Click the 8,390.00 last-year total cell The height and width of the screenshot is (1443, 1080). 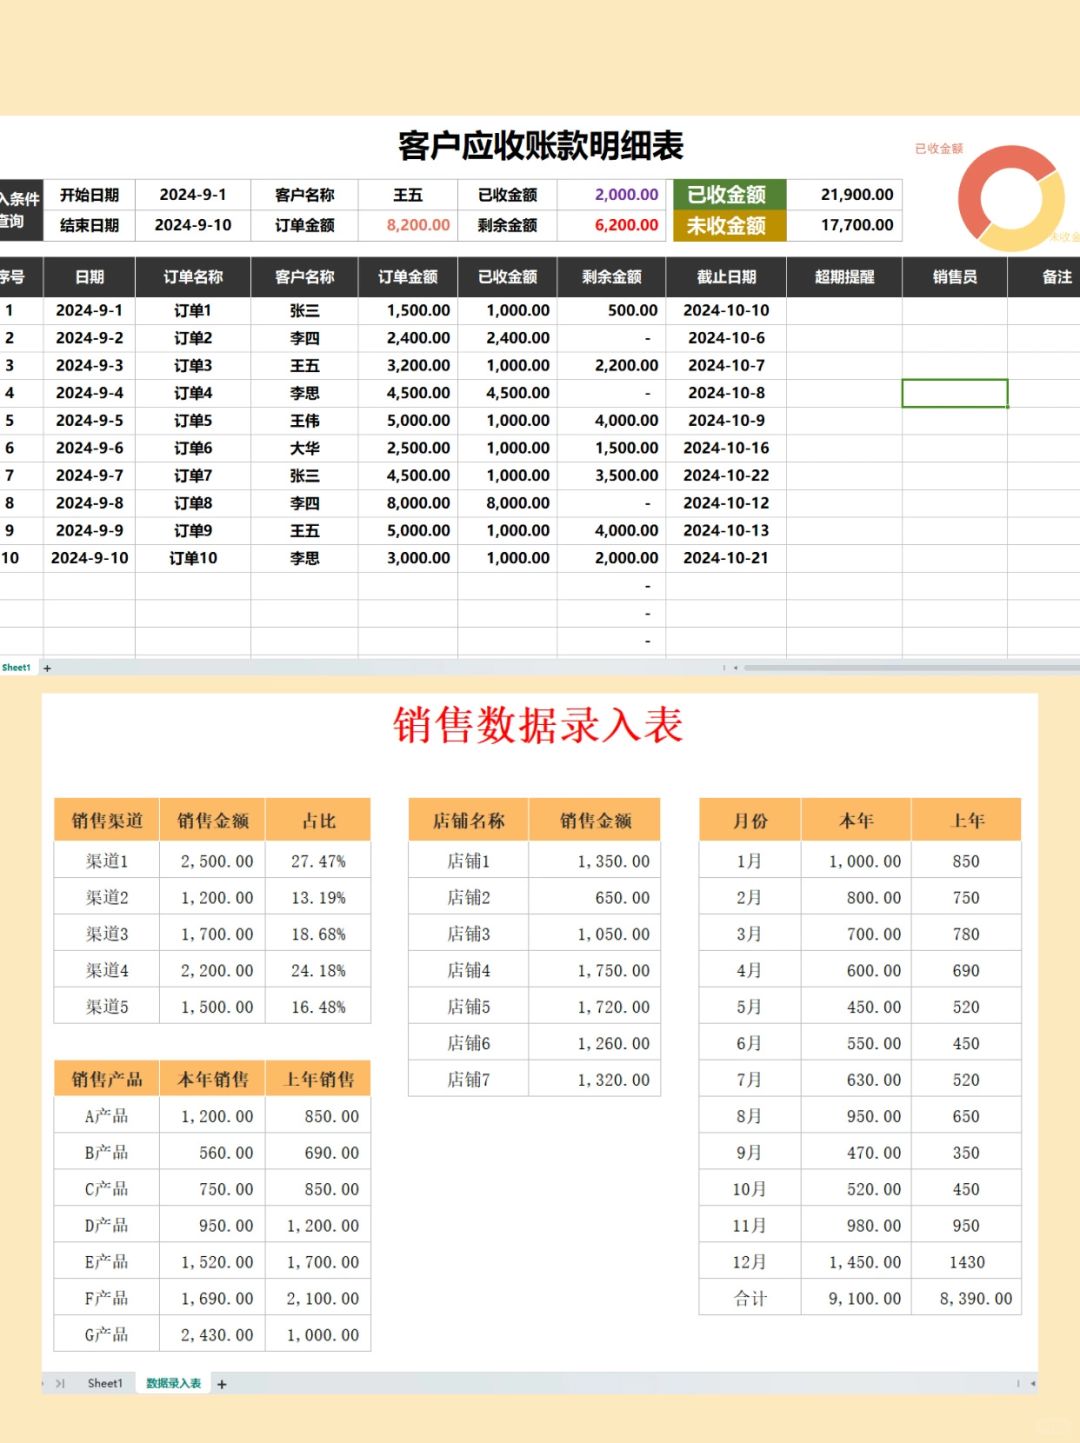click(966, 1298)
